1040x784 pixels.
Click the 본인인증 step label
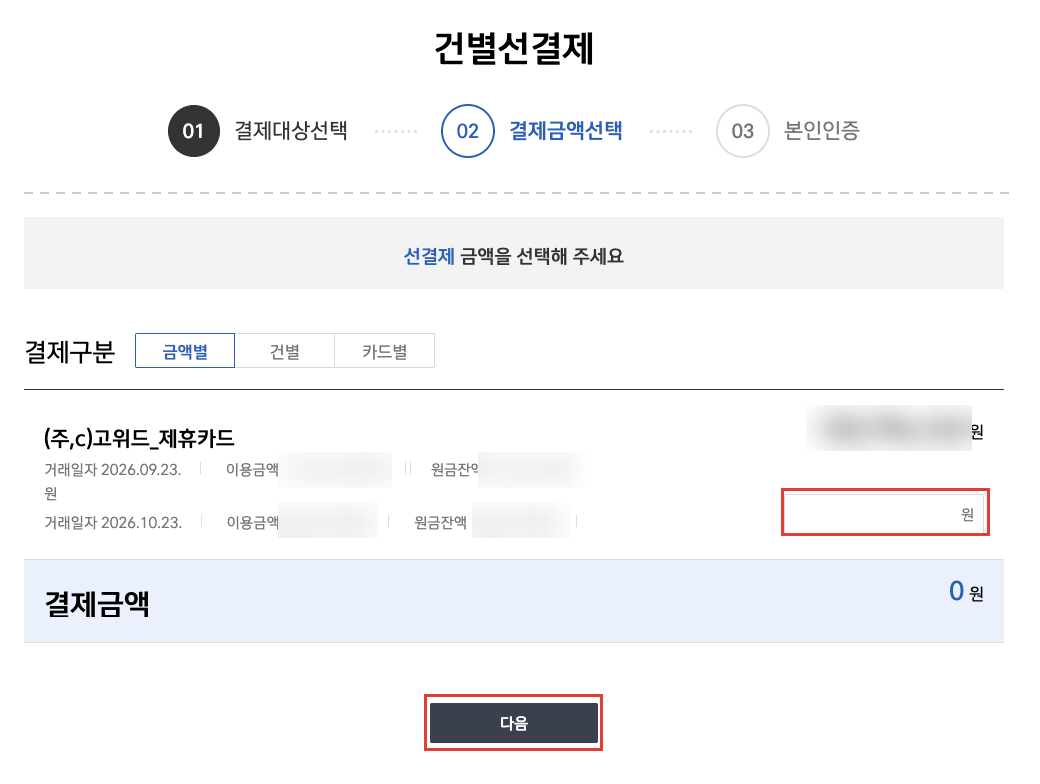tap(822, 130)
